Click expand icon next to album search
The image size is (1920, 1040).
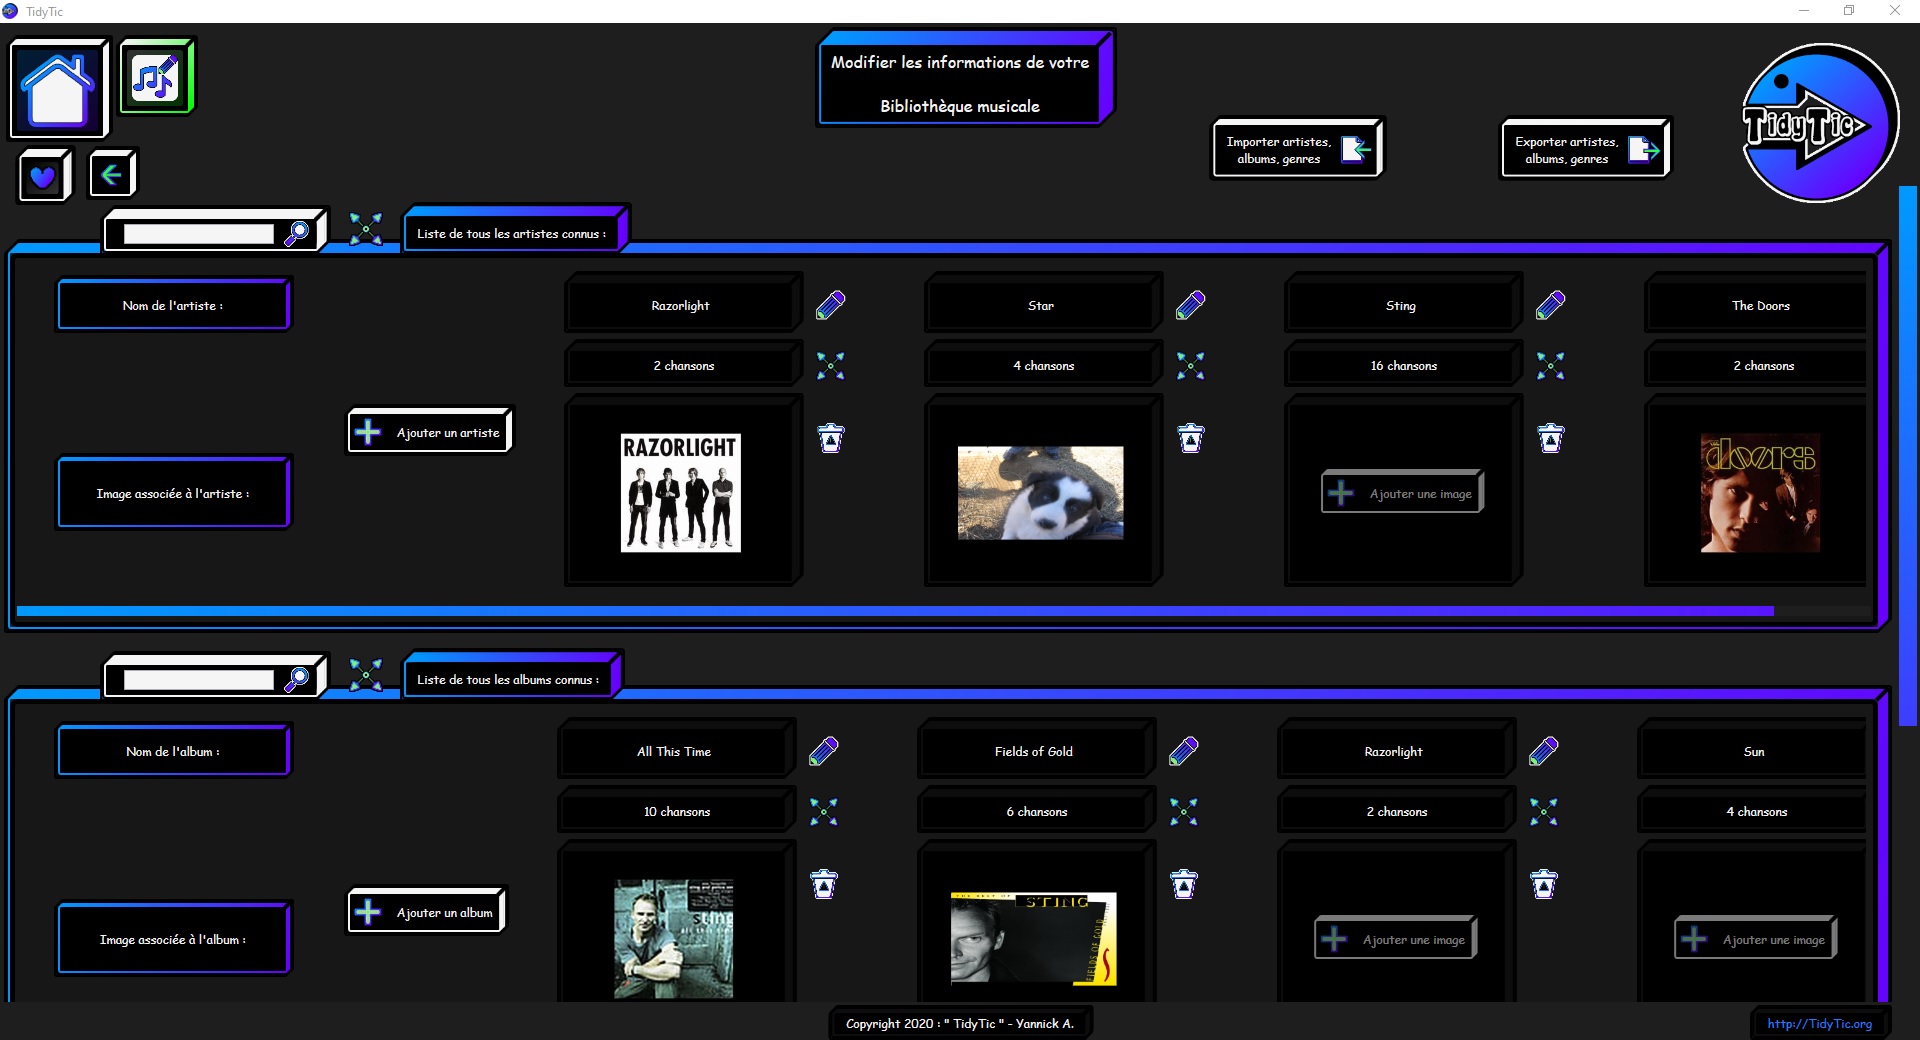pos(366,675)
